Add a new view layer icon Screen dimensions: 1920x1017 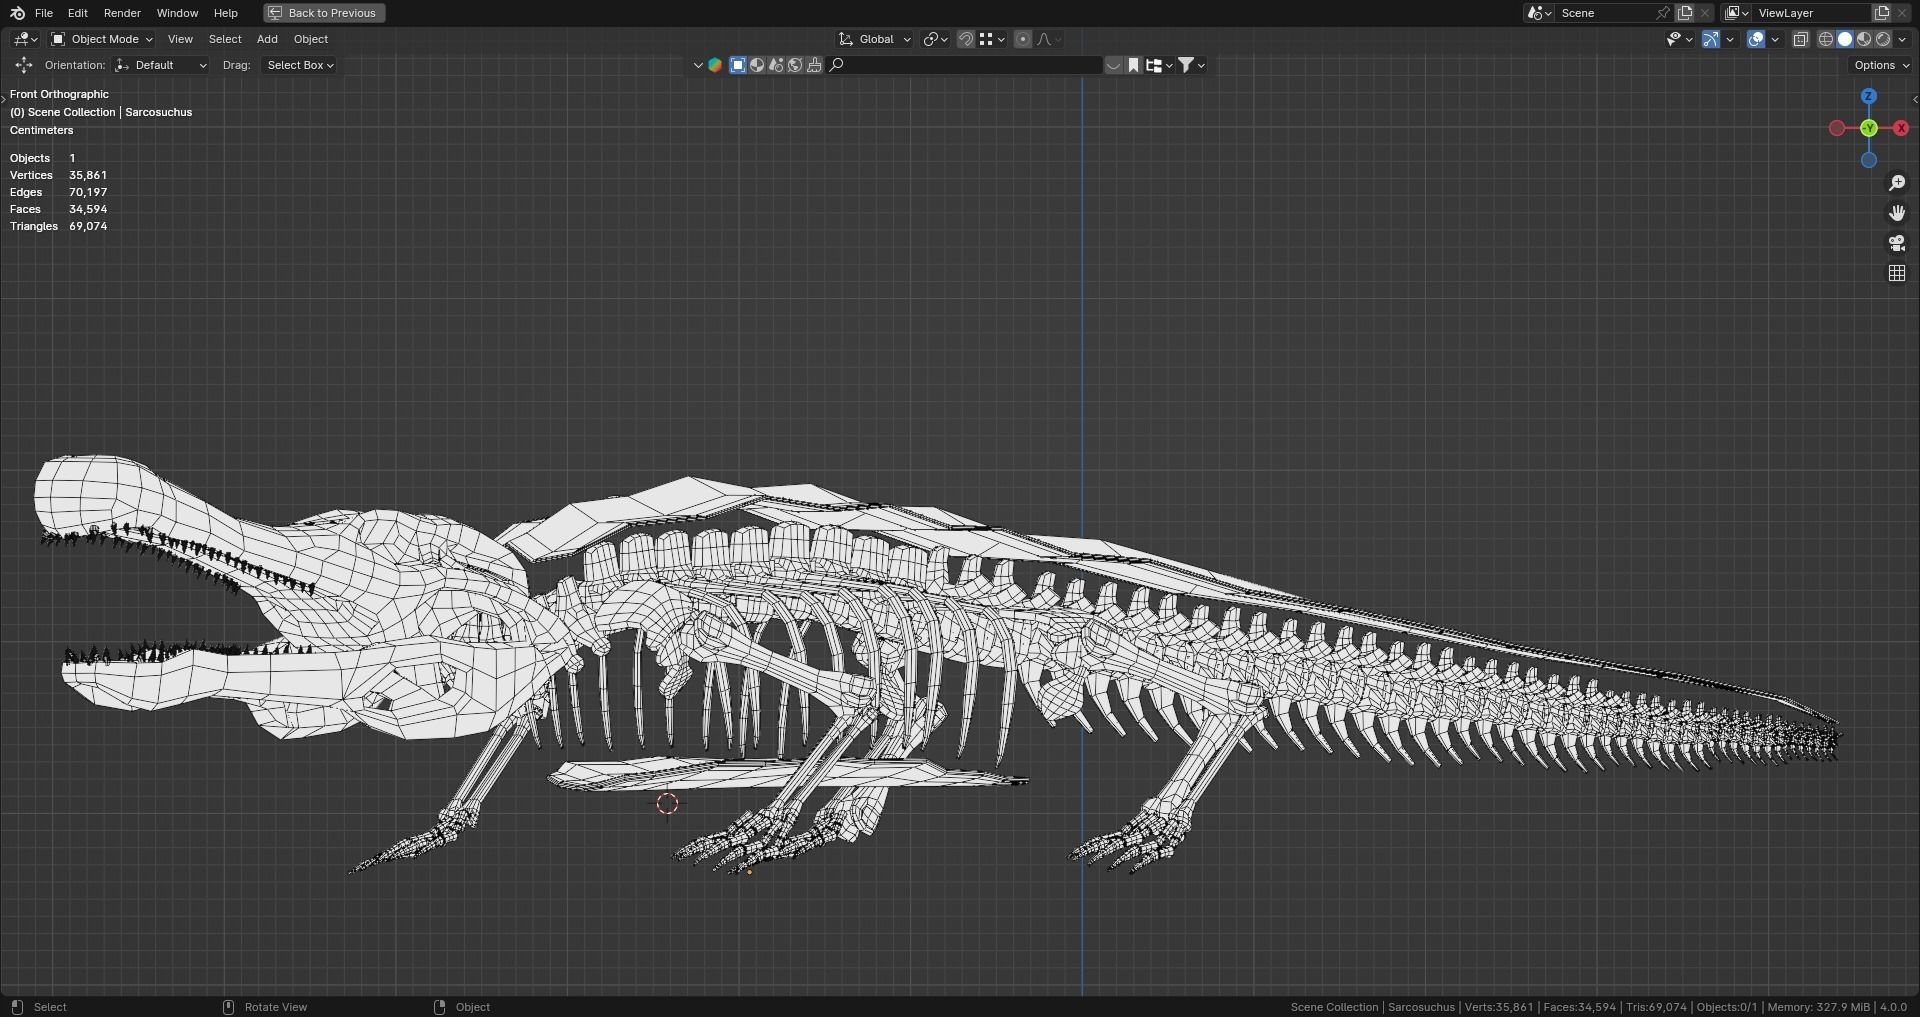pos(1882,13)
